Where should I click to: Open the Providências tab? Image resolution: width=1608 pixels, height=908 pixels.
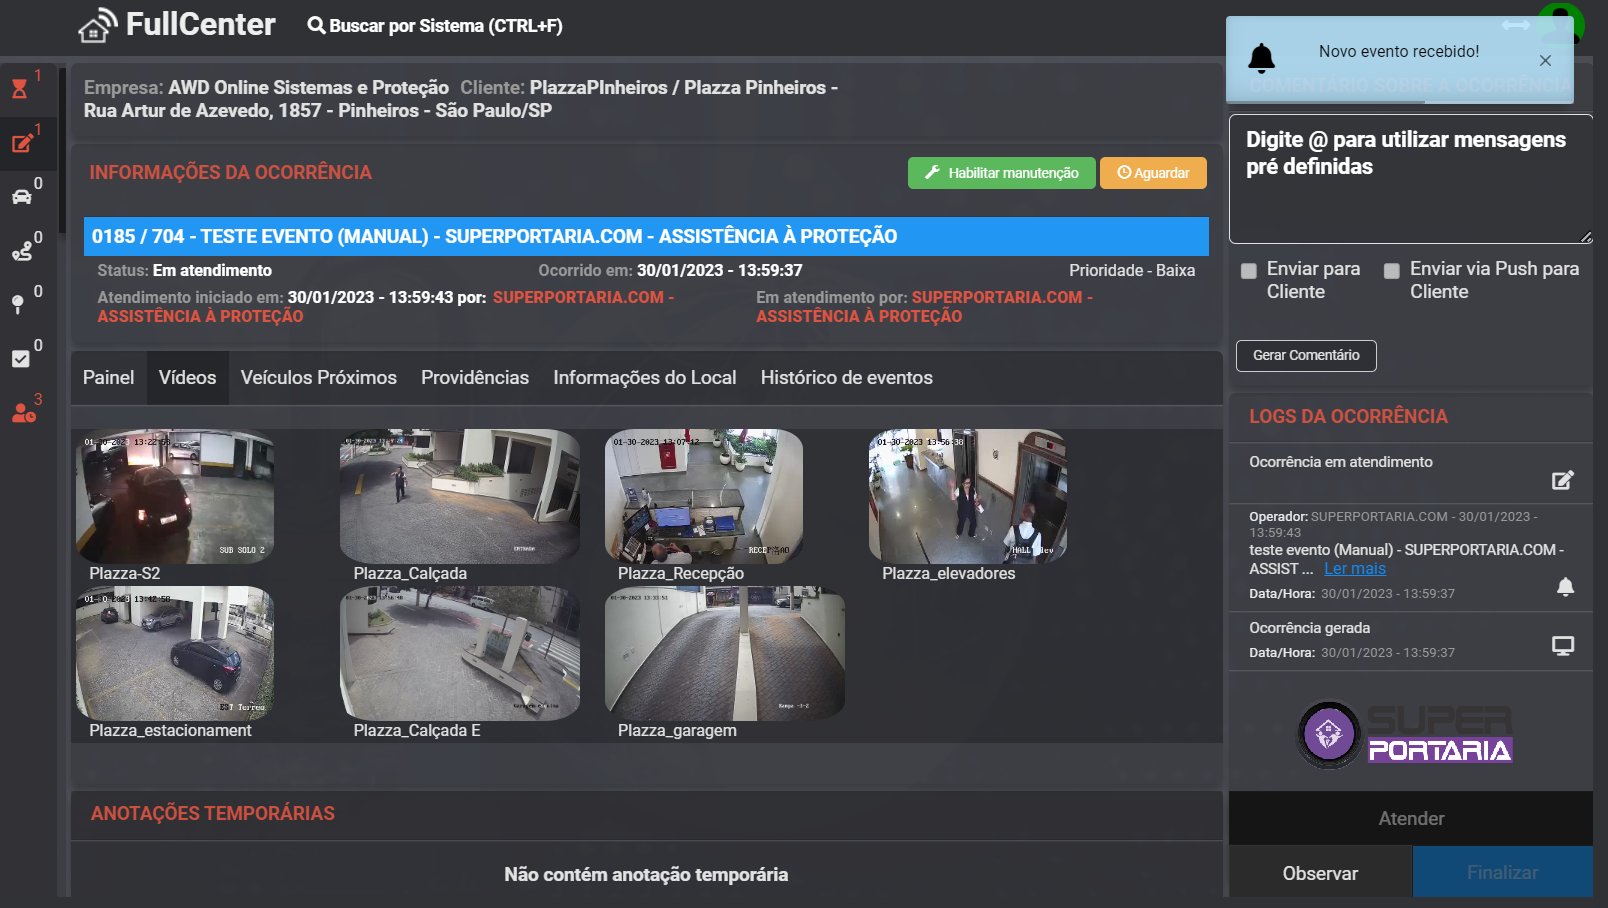(475, 378)
